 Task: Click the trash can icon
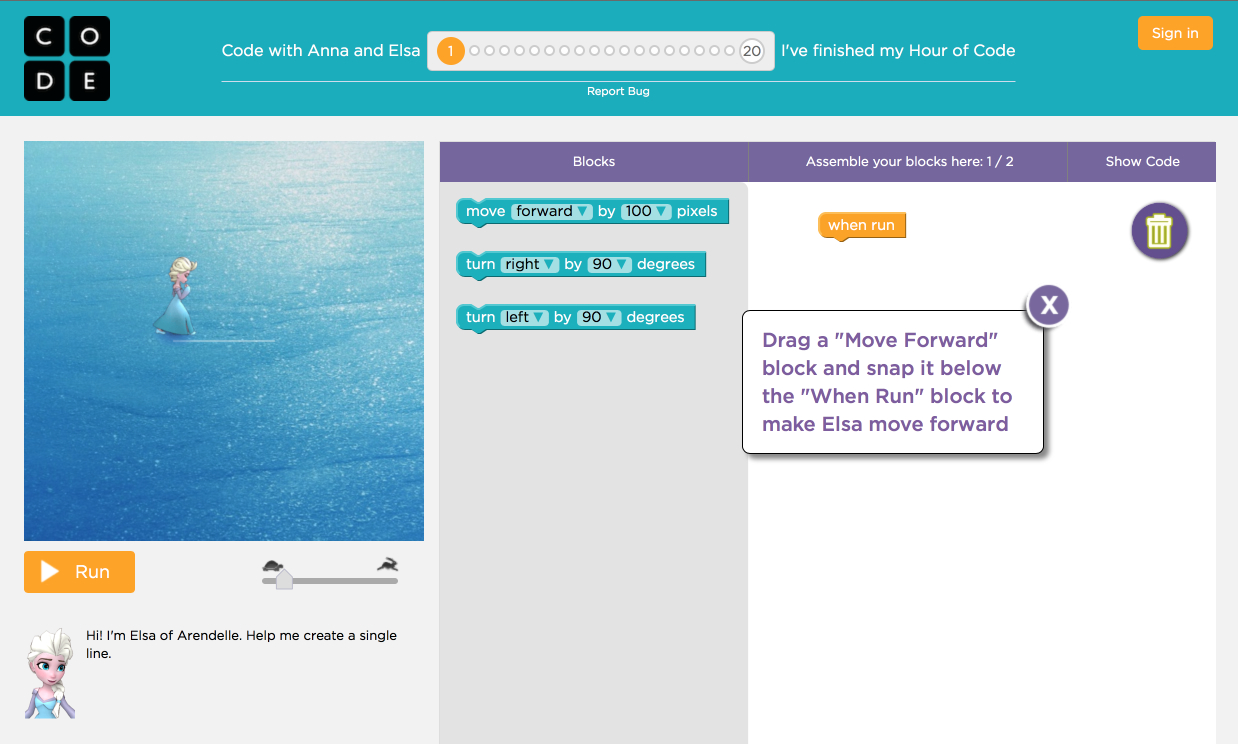(1159, 232)
